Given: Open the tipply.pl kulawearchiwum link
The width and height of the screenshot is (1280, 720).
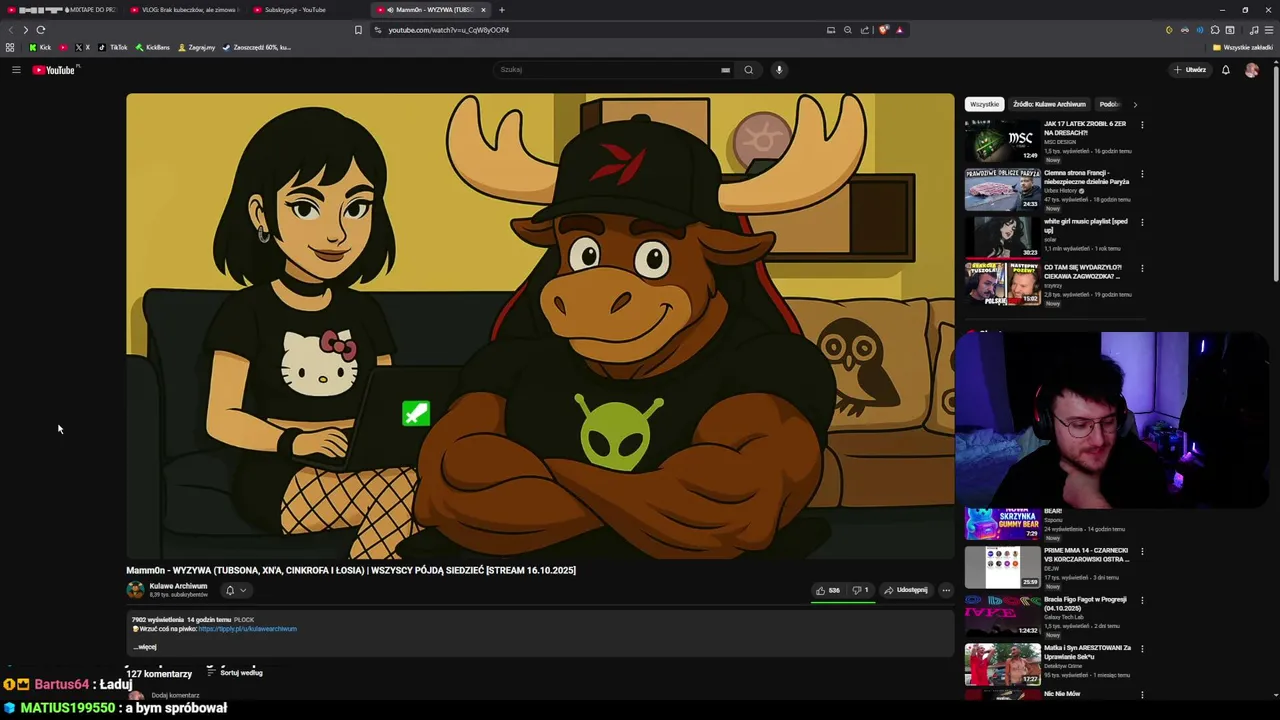Looking at the screenshot, I should click(x=248, y=629).
